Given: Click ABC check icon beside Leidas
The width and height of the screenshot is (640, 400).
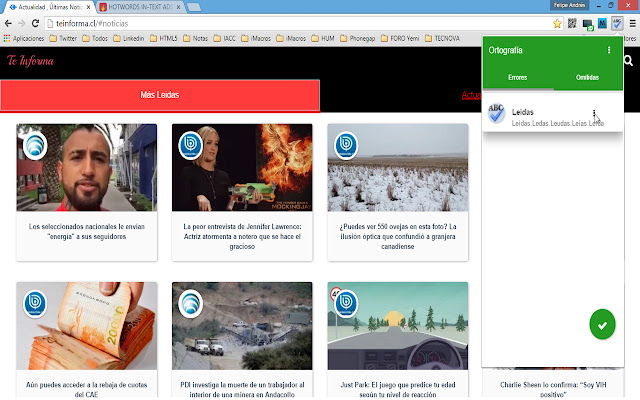Looking at the screenshot, I should pos(497,113).
